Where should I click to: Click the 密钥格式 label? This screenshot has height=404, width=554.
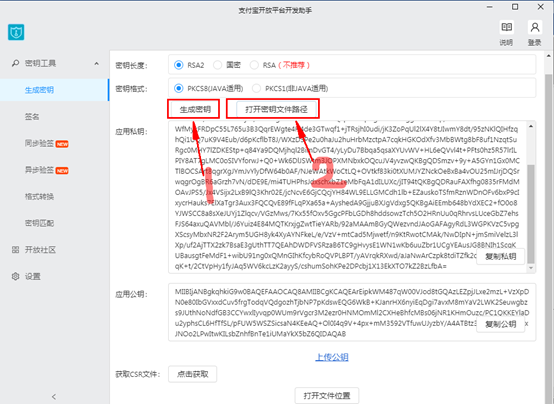click(131, 89)
